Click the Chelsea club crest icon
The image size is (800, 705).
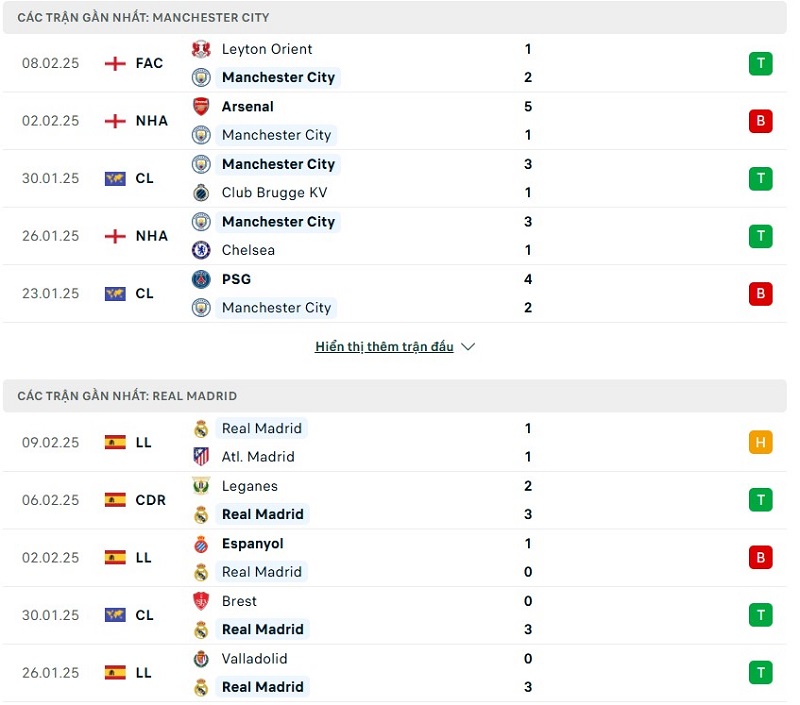click(201, 250)
